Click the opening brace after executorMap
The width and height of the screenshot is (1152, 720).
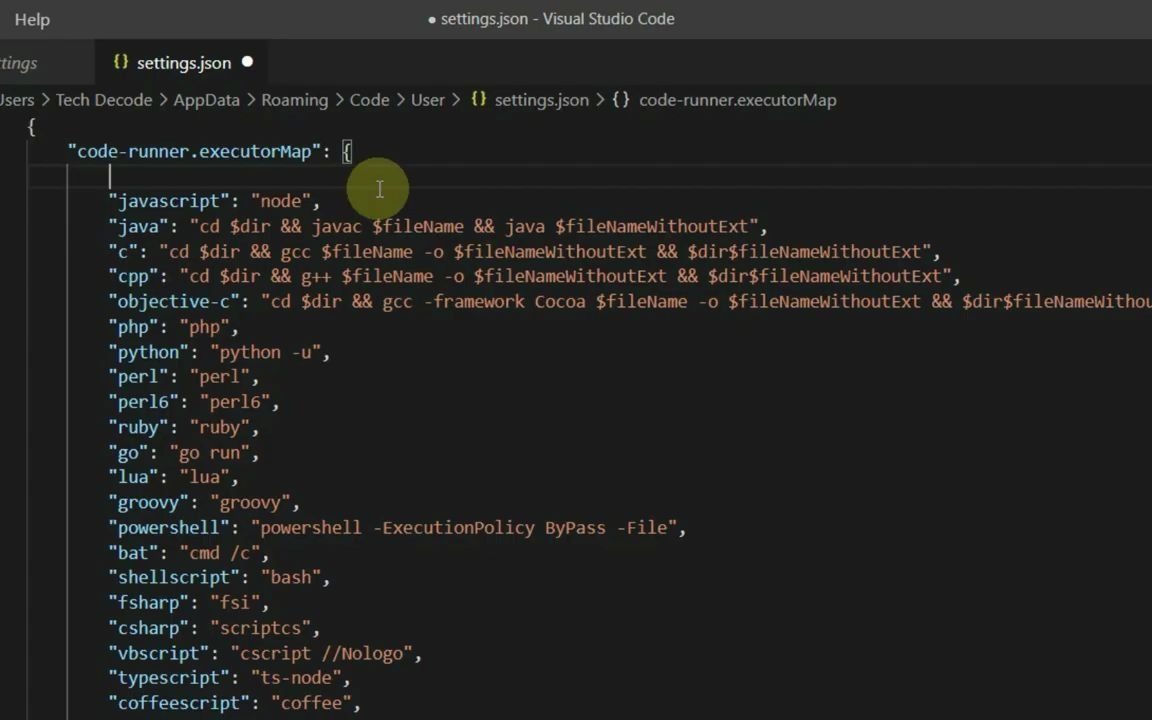[347, 151]
